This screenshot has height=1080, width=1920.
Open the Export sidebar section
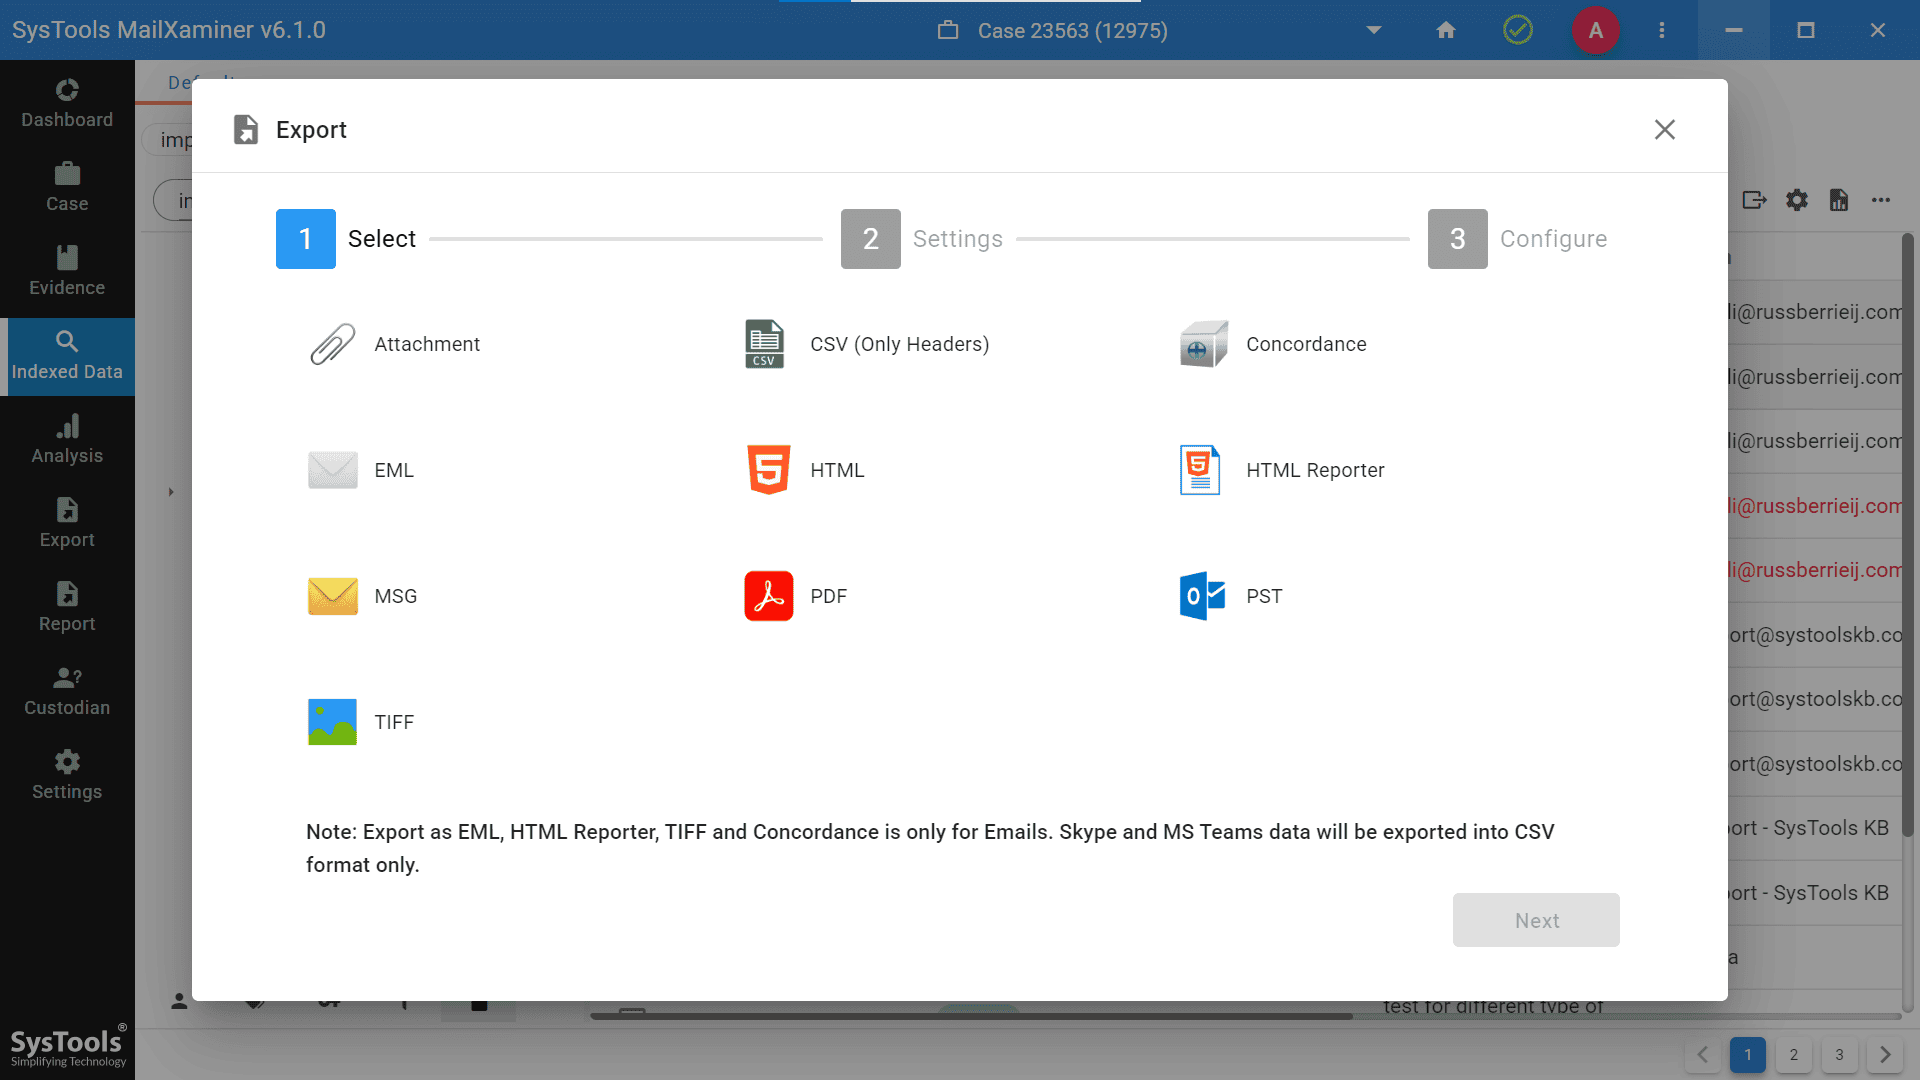tap(67, 524)
